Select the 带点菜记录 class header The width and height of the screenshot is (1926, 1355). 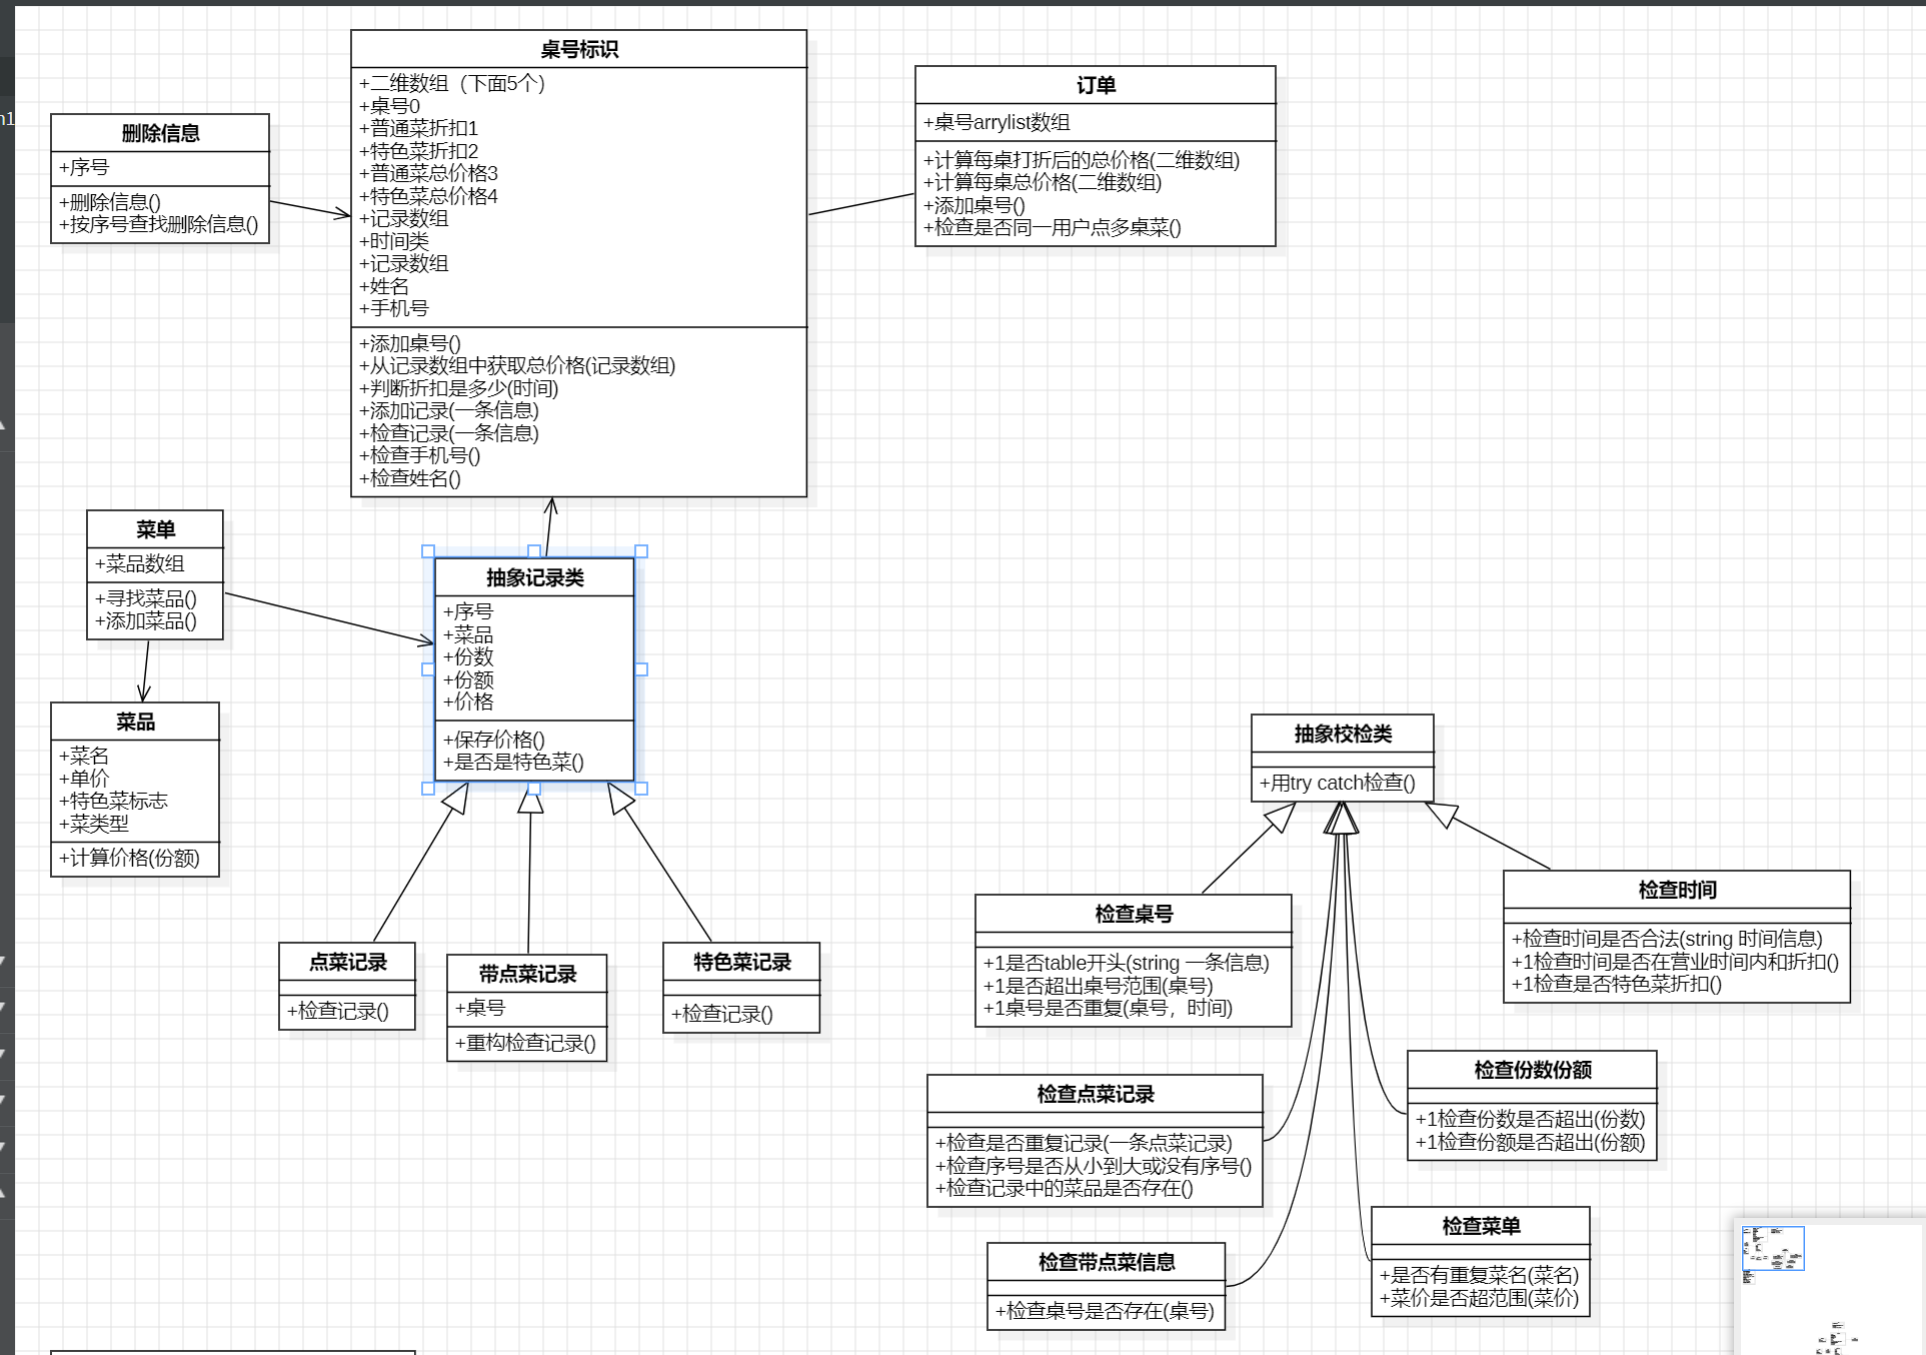pyautogui.click(x=527, y=973)
